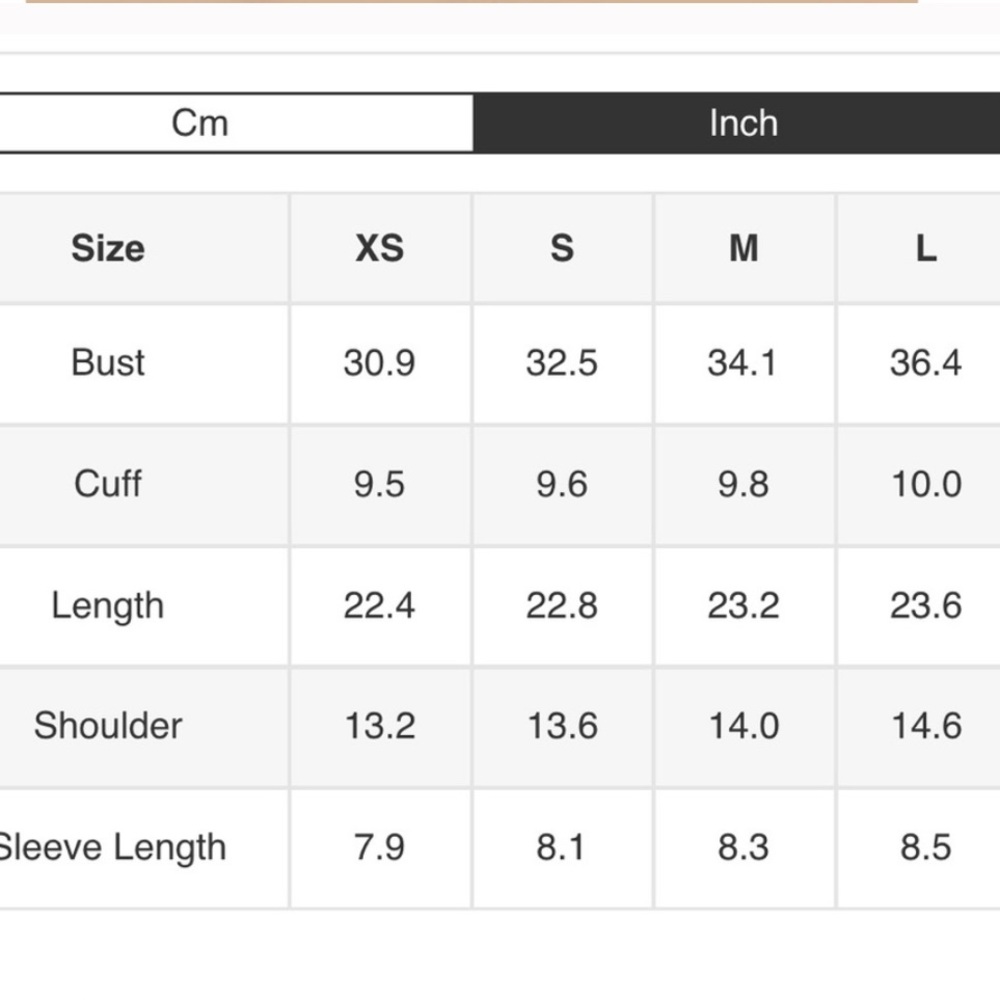Click the Length row label

click(108, 605)
